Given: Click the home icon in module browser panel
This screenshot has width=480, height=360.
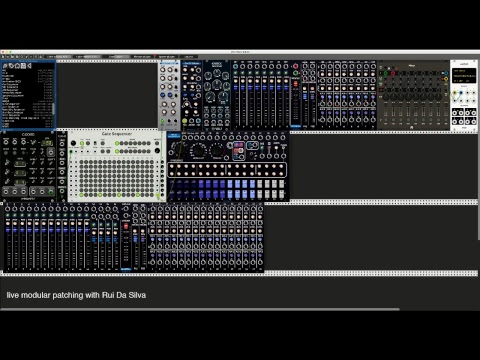Looking at the screenshot, I should pos(17,66).
